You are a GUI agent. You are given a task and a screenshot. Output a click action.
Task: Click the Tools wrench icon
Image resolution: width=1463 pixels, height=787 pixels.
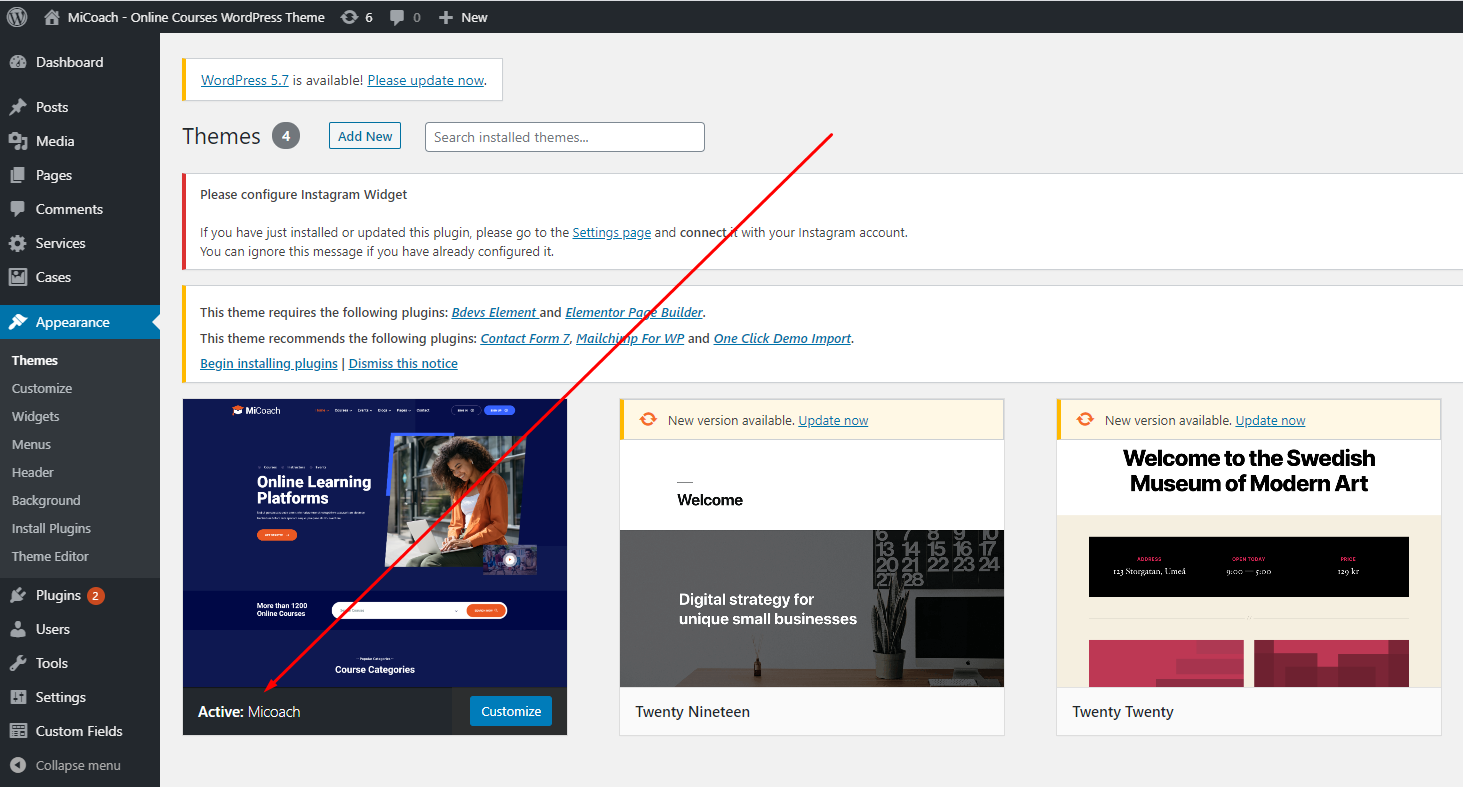point(18,663)
